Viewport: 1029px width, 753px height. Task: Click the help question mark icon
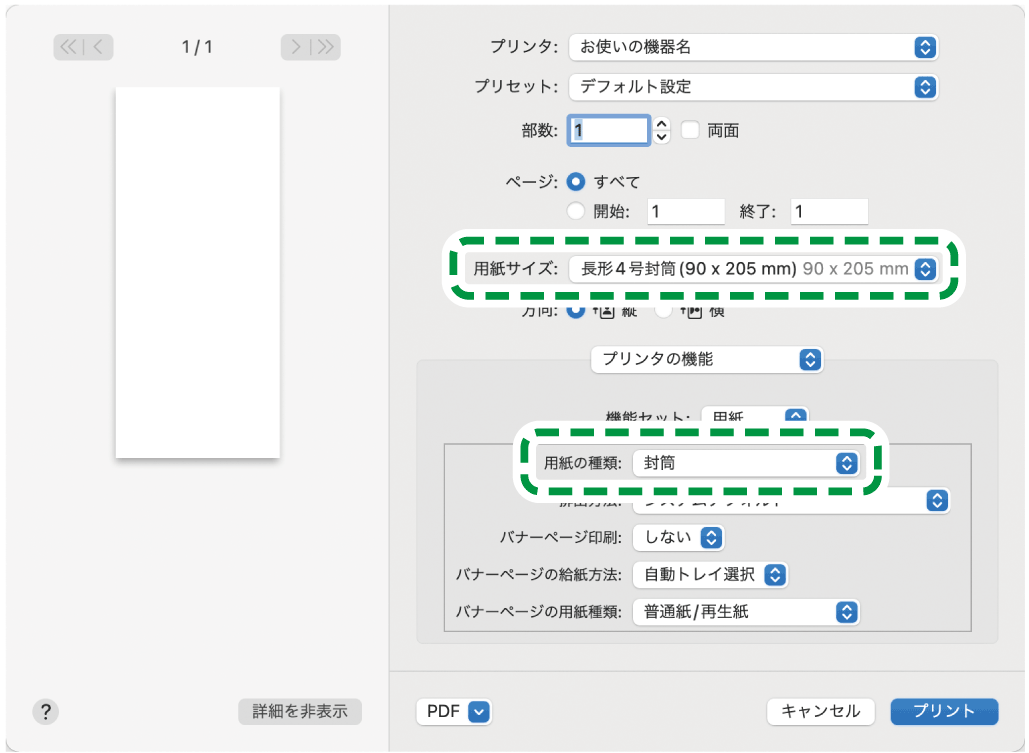point(45,712)
